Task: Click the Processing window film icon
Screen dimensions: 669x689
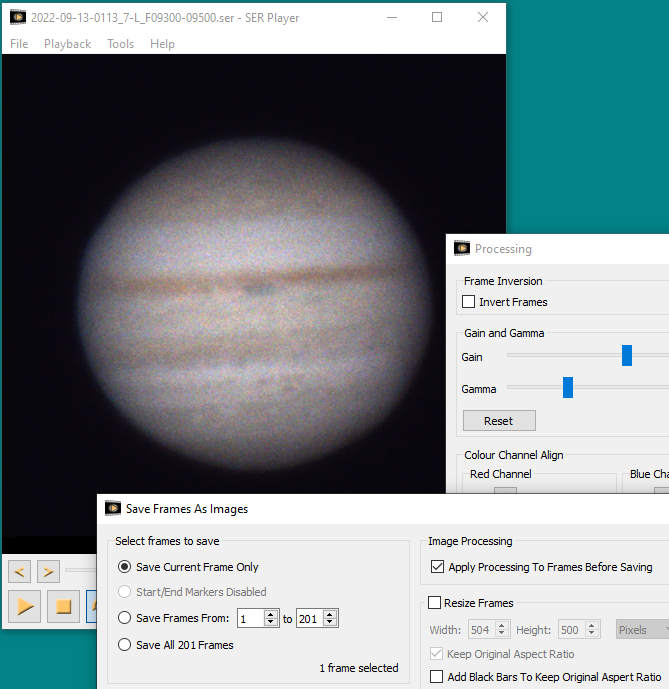Action: (x=461, y=248)
